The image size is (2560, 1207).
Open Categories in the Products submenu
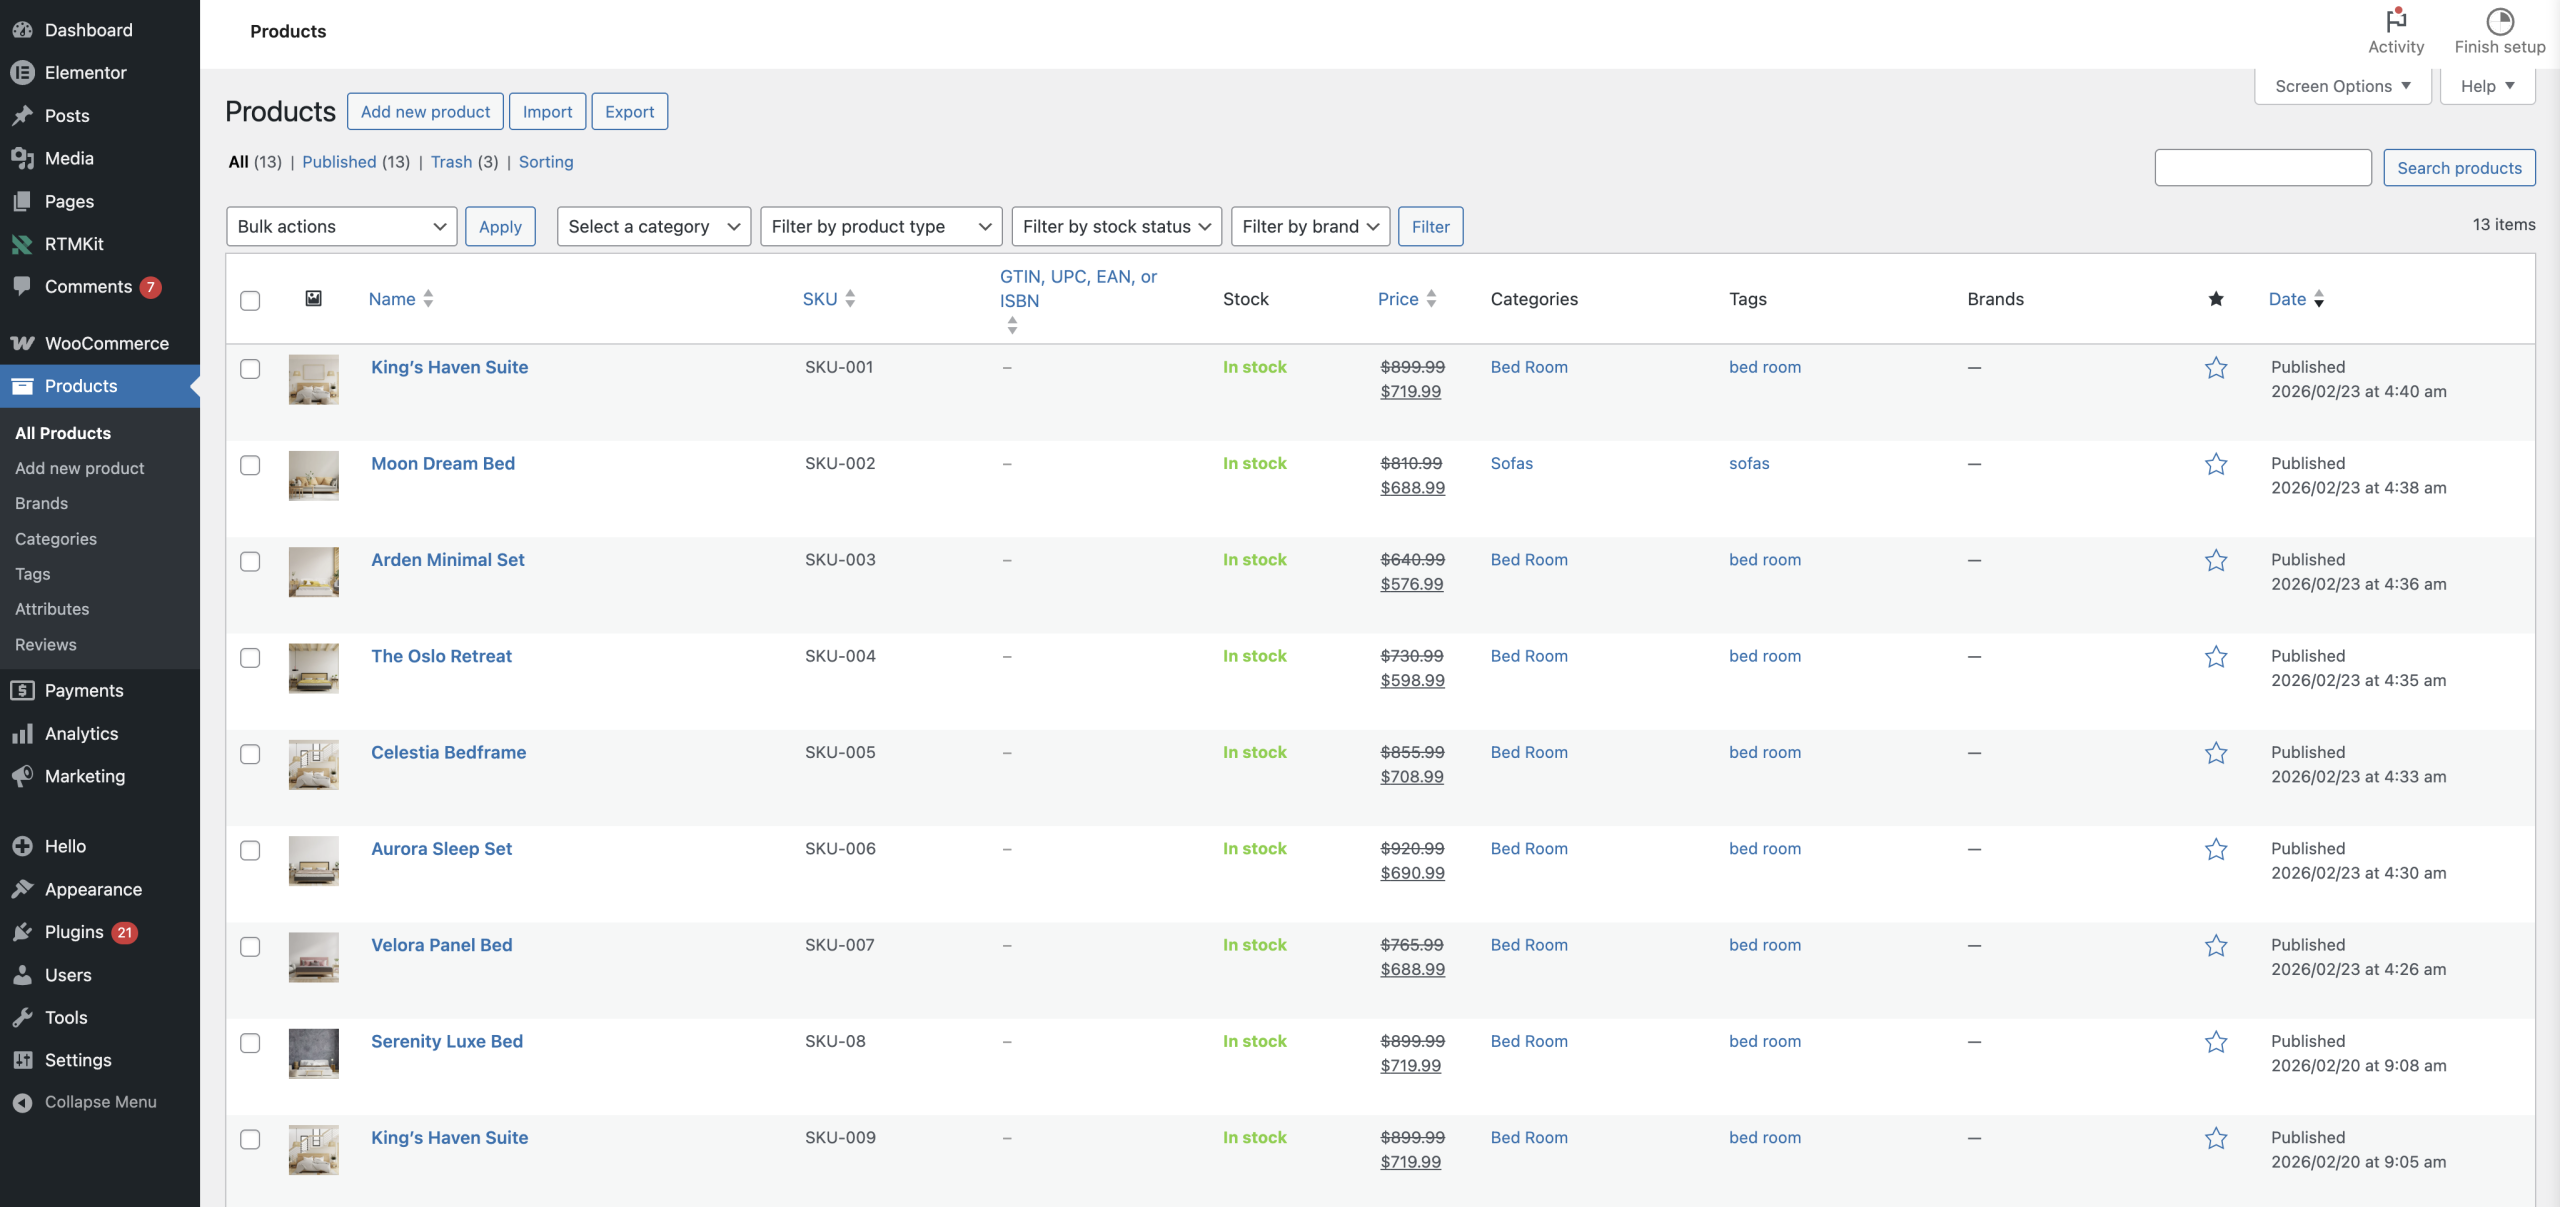coord(56,539)
